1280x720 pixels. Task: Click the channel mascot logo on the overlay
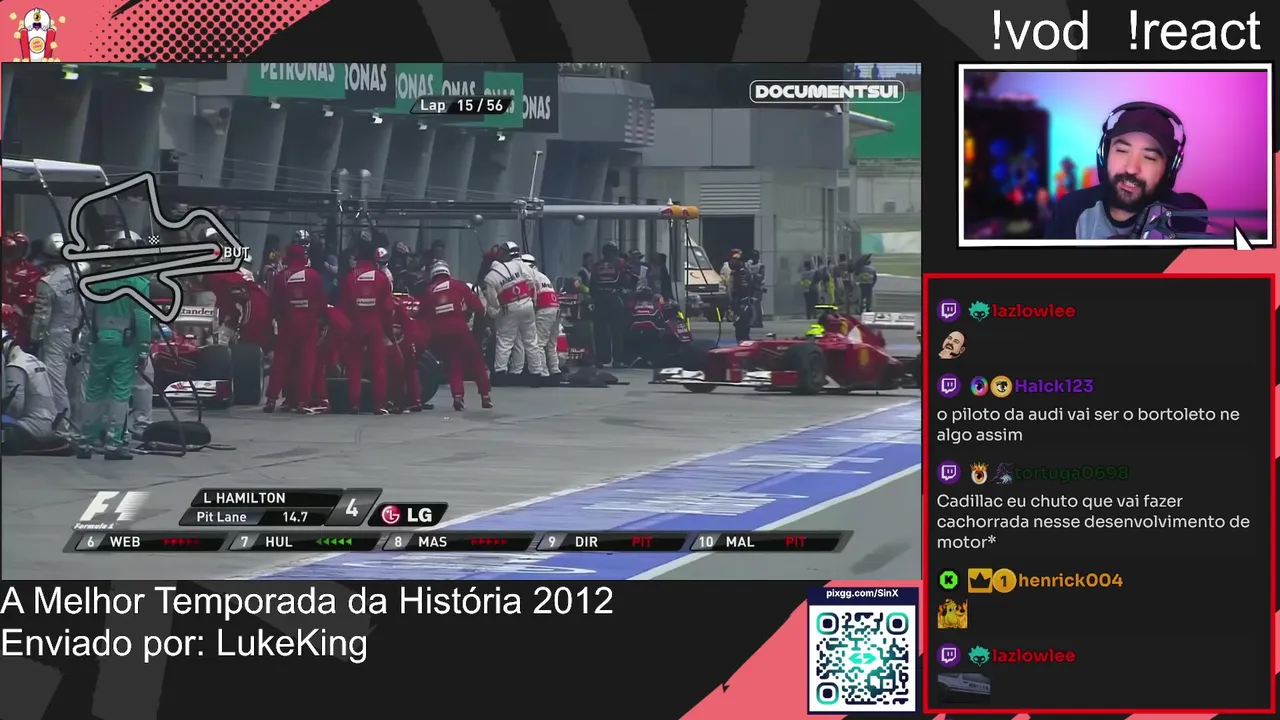click(38, 33)
